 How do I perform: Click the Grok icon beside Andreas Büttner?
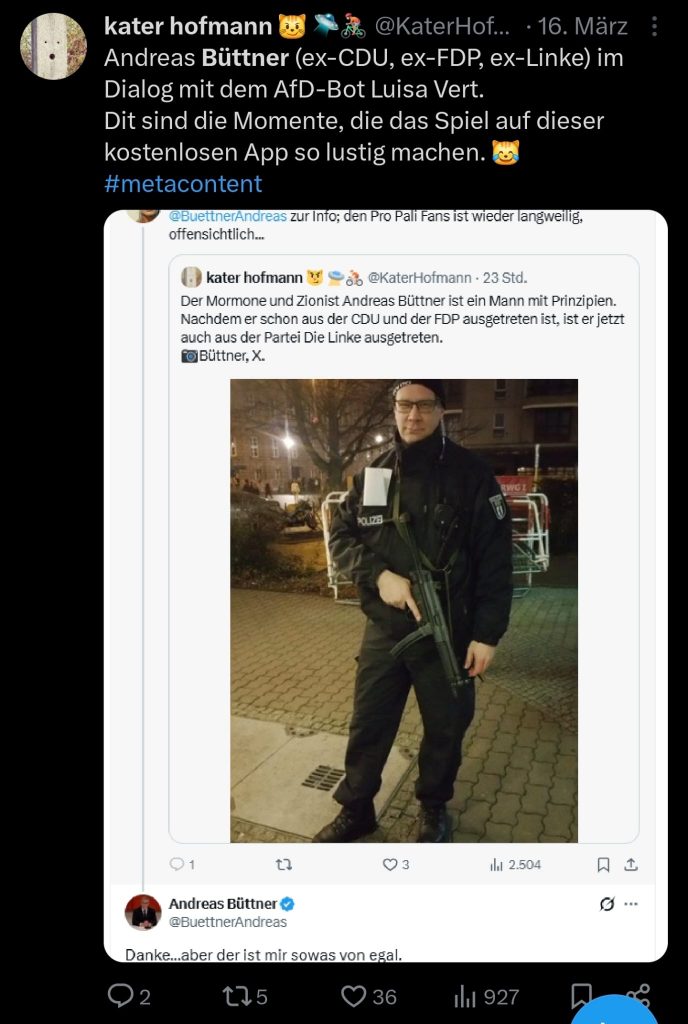(x=606, y=904)
